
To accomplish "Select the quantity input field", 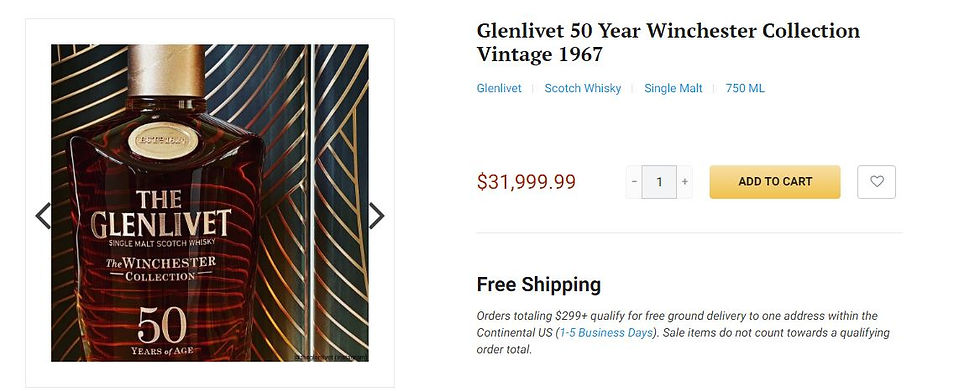I will click(659, 182).
